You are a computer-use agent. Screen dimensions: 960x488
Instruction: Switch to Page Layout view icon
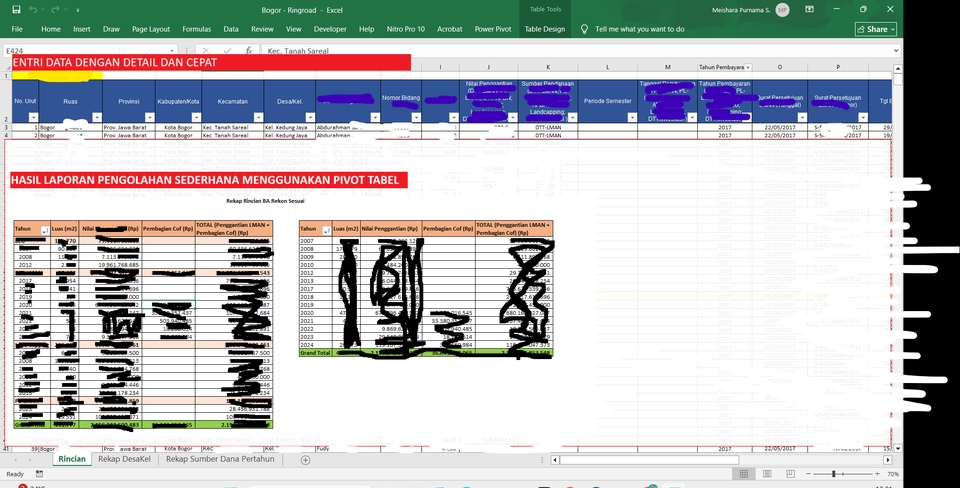tap(767, 474)
